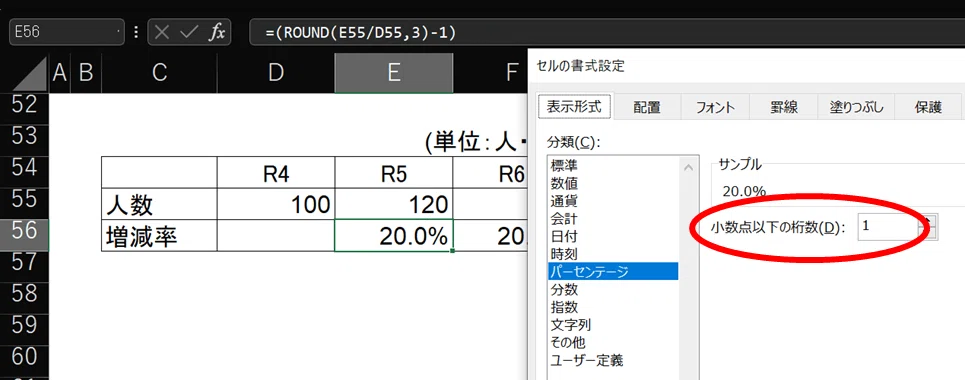Click the Select All corner triangle
The height and width of the screenshot is (380, 965).
[30, 73]
